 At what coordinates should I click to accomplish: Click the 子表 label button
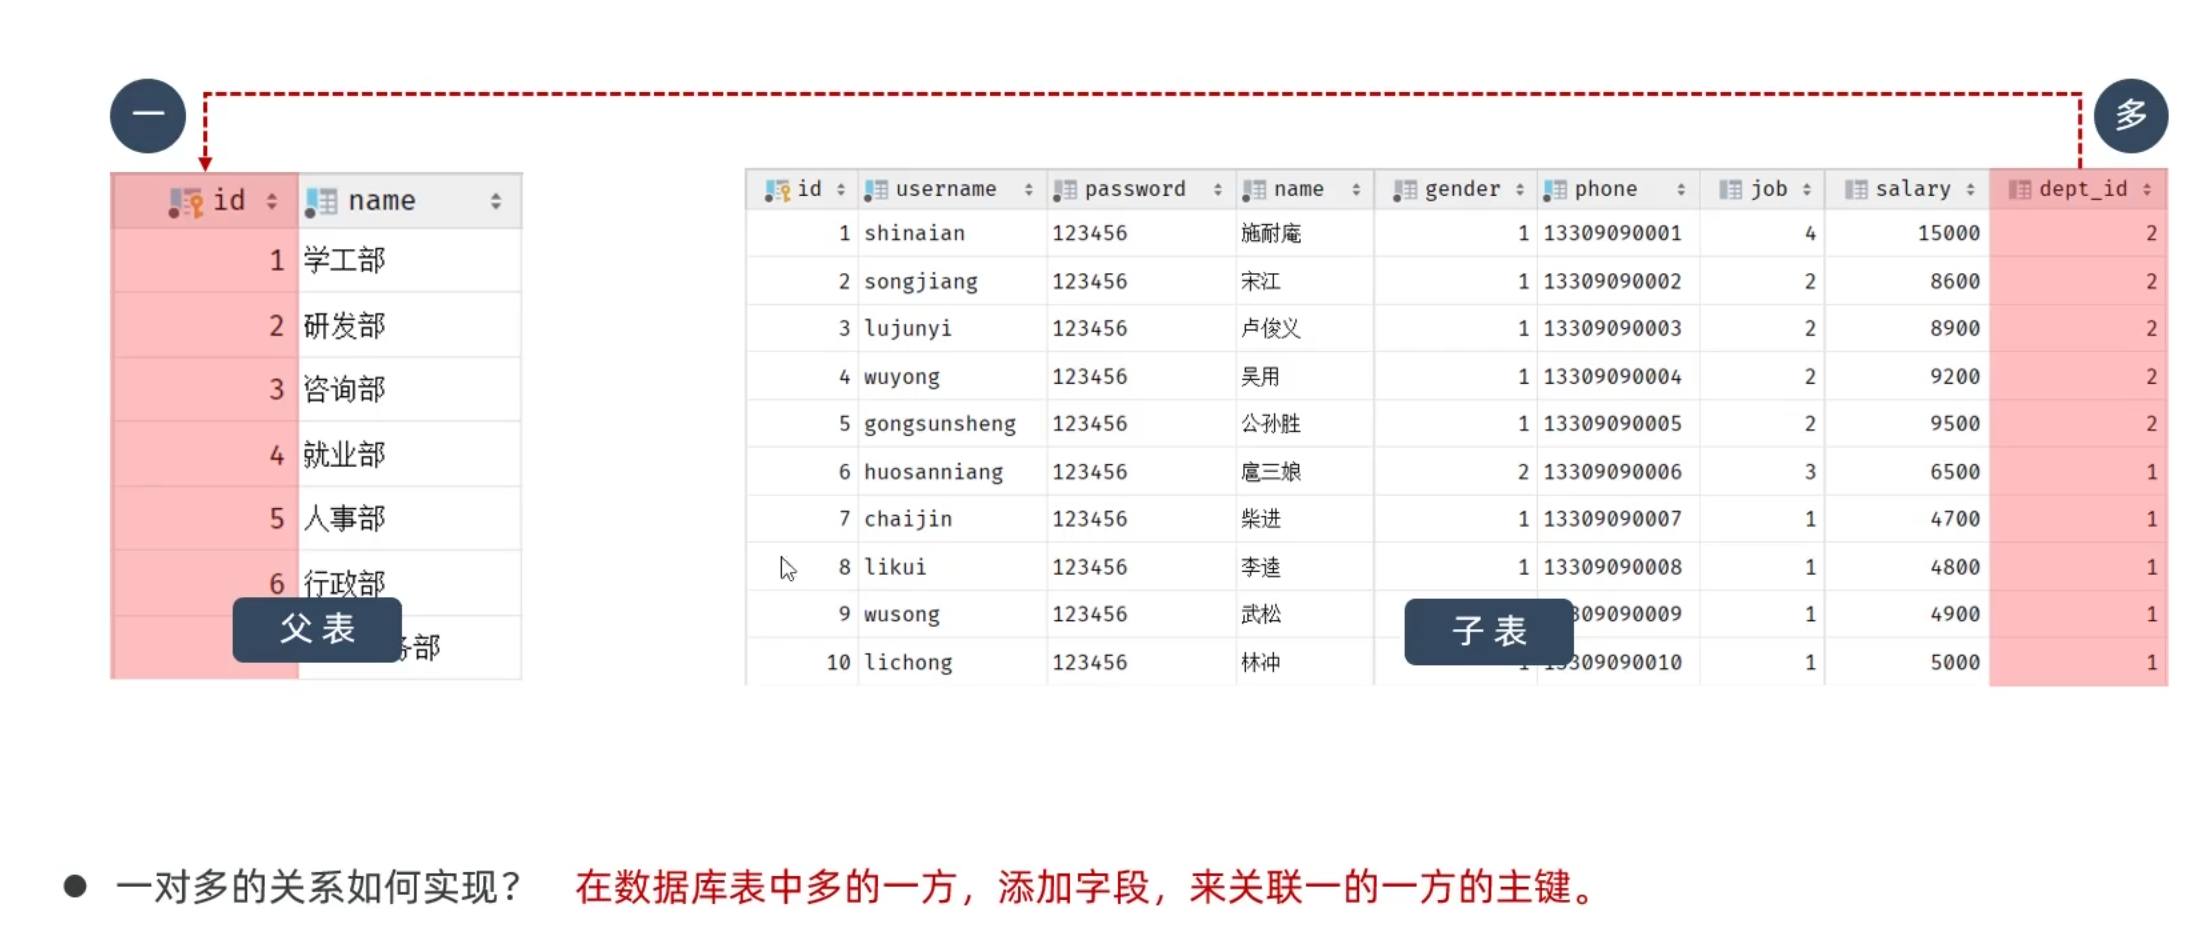coord(1488,631)
